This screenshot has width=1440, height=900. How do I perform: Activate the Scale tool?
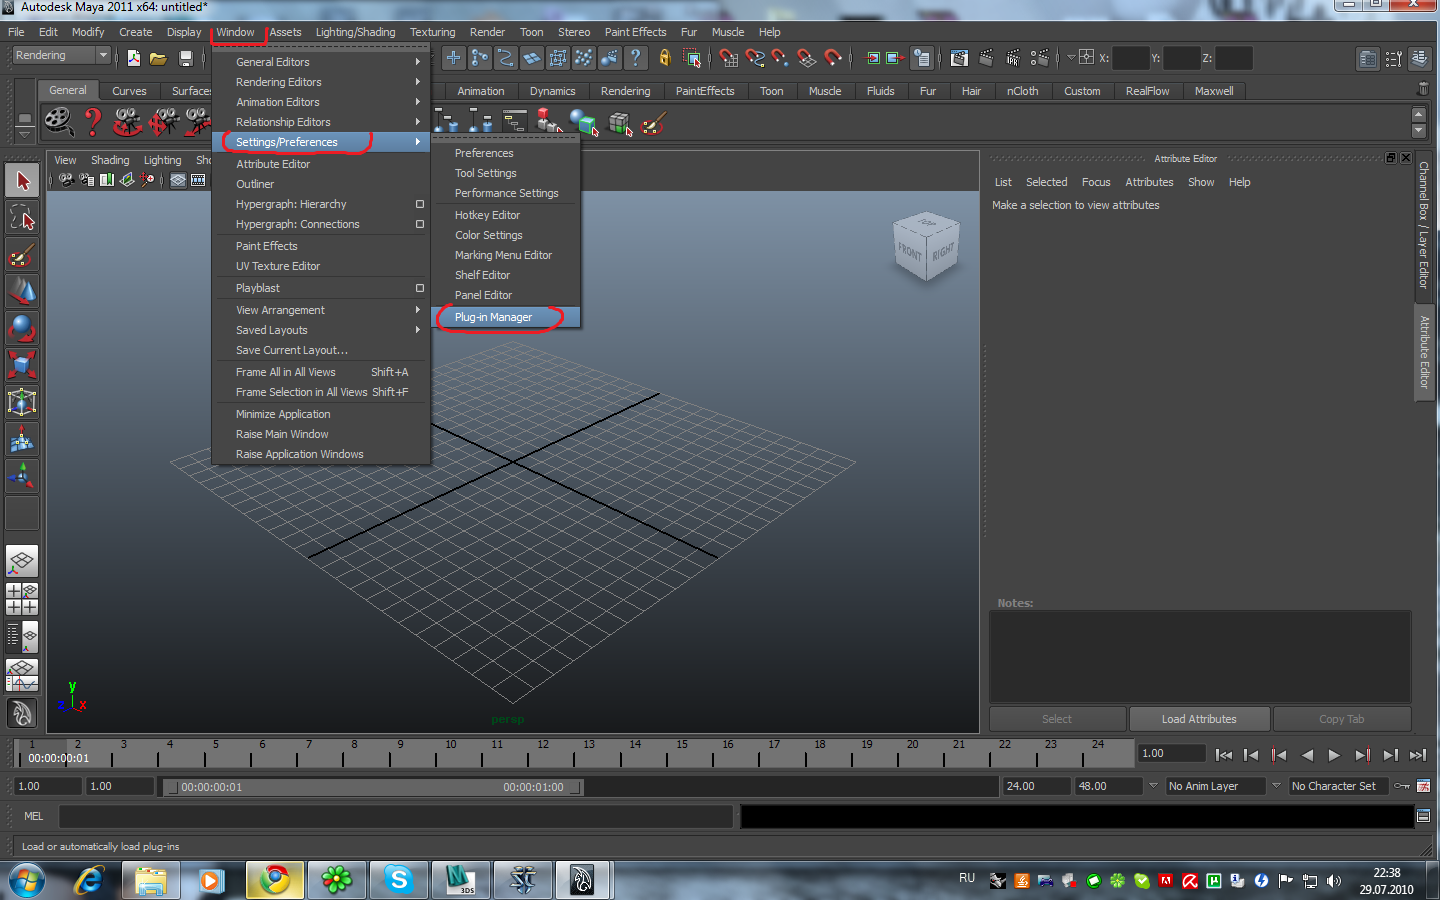pyautogui.click(x=22, y=365)
